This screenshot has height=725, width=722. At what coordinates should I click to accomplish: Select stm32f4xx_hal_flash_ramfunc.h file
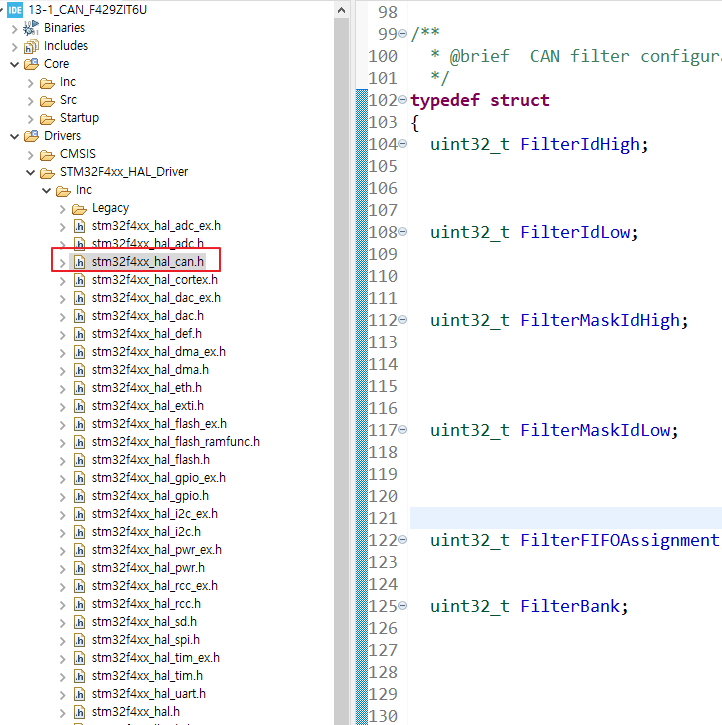[x=175, y=442]
